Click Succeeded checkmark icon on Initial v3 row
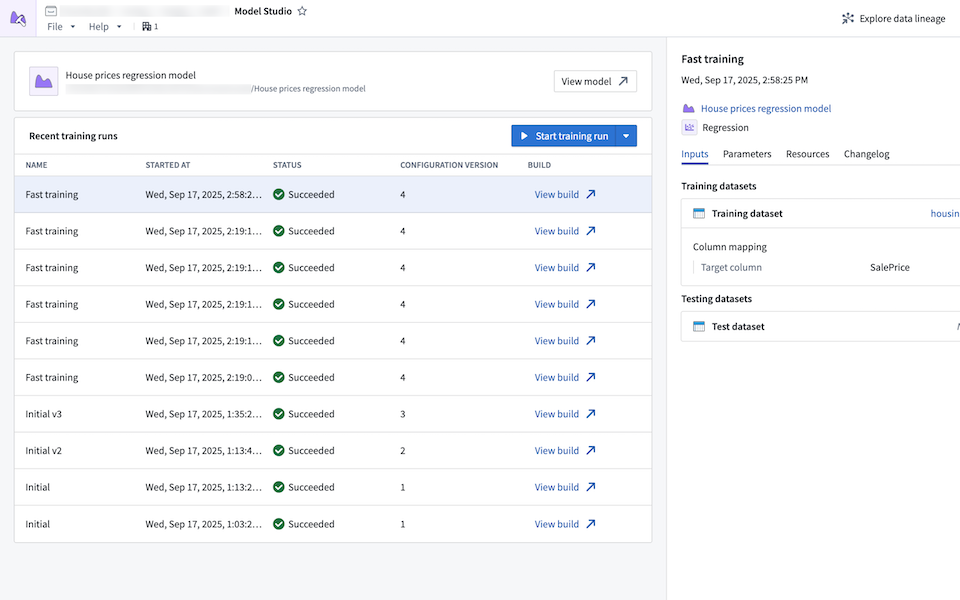 coord(279,414)
